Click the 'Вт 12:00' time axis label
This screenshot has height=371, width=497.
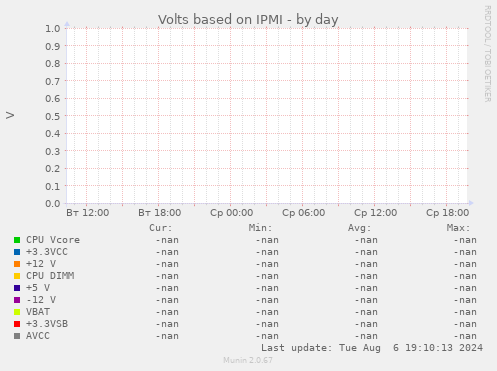[x=88, y=213]
